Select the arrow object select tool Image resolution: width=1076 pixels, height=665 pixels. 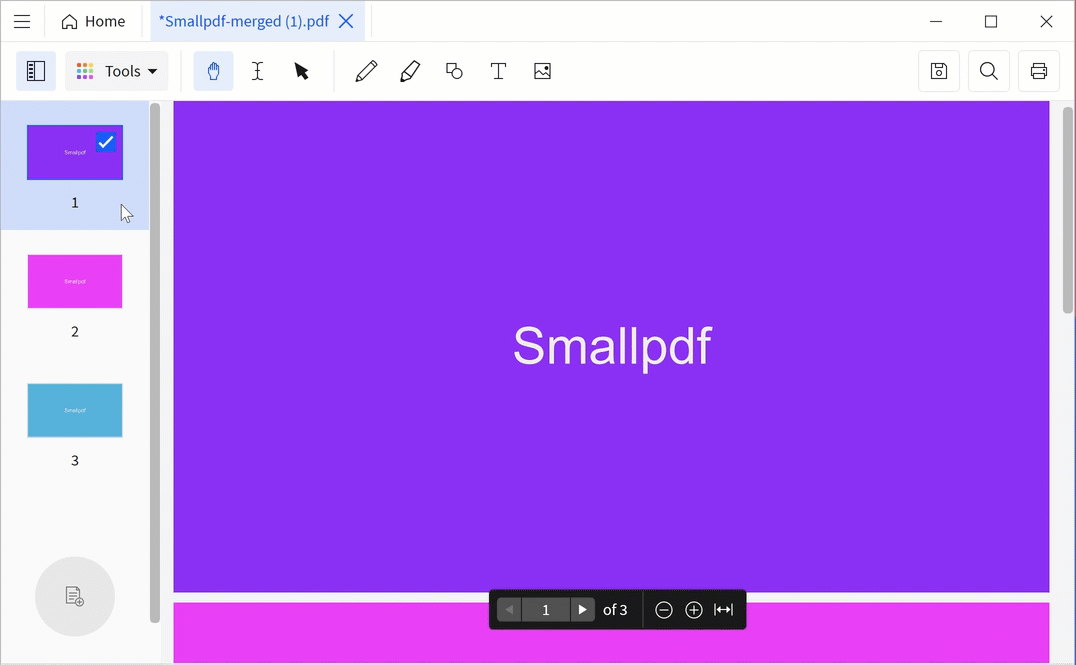pos(301,71)
